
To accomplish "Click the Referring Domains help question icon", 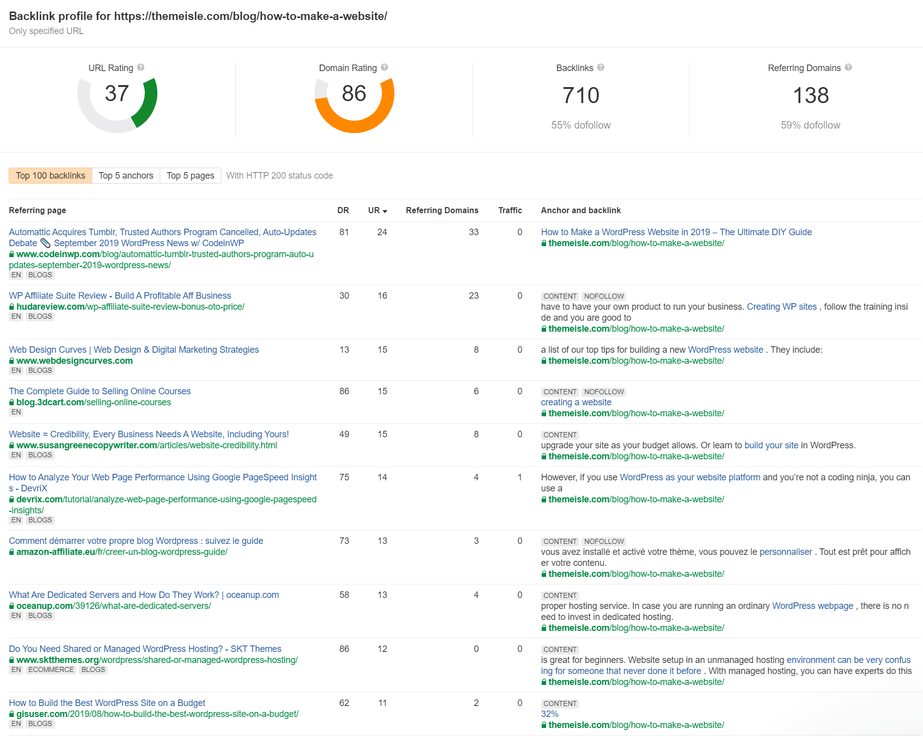I will pos(848,68).
